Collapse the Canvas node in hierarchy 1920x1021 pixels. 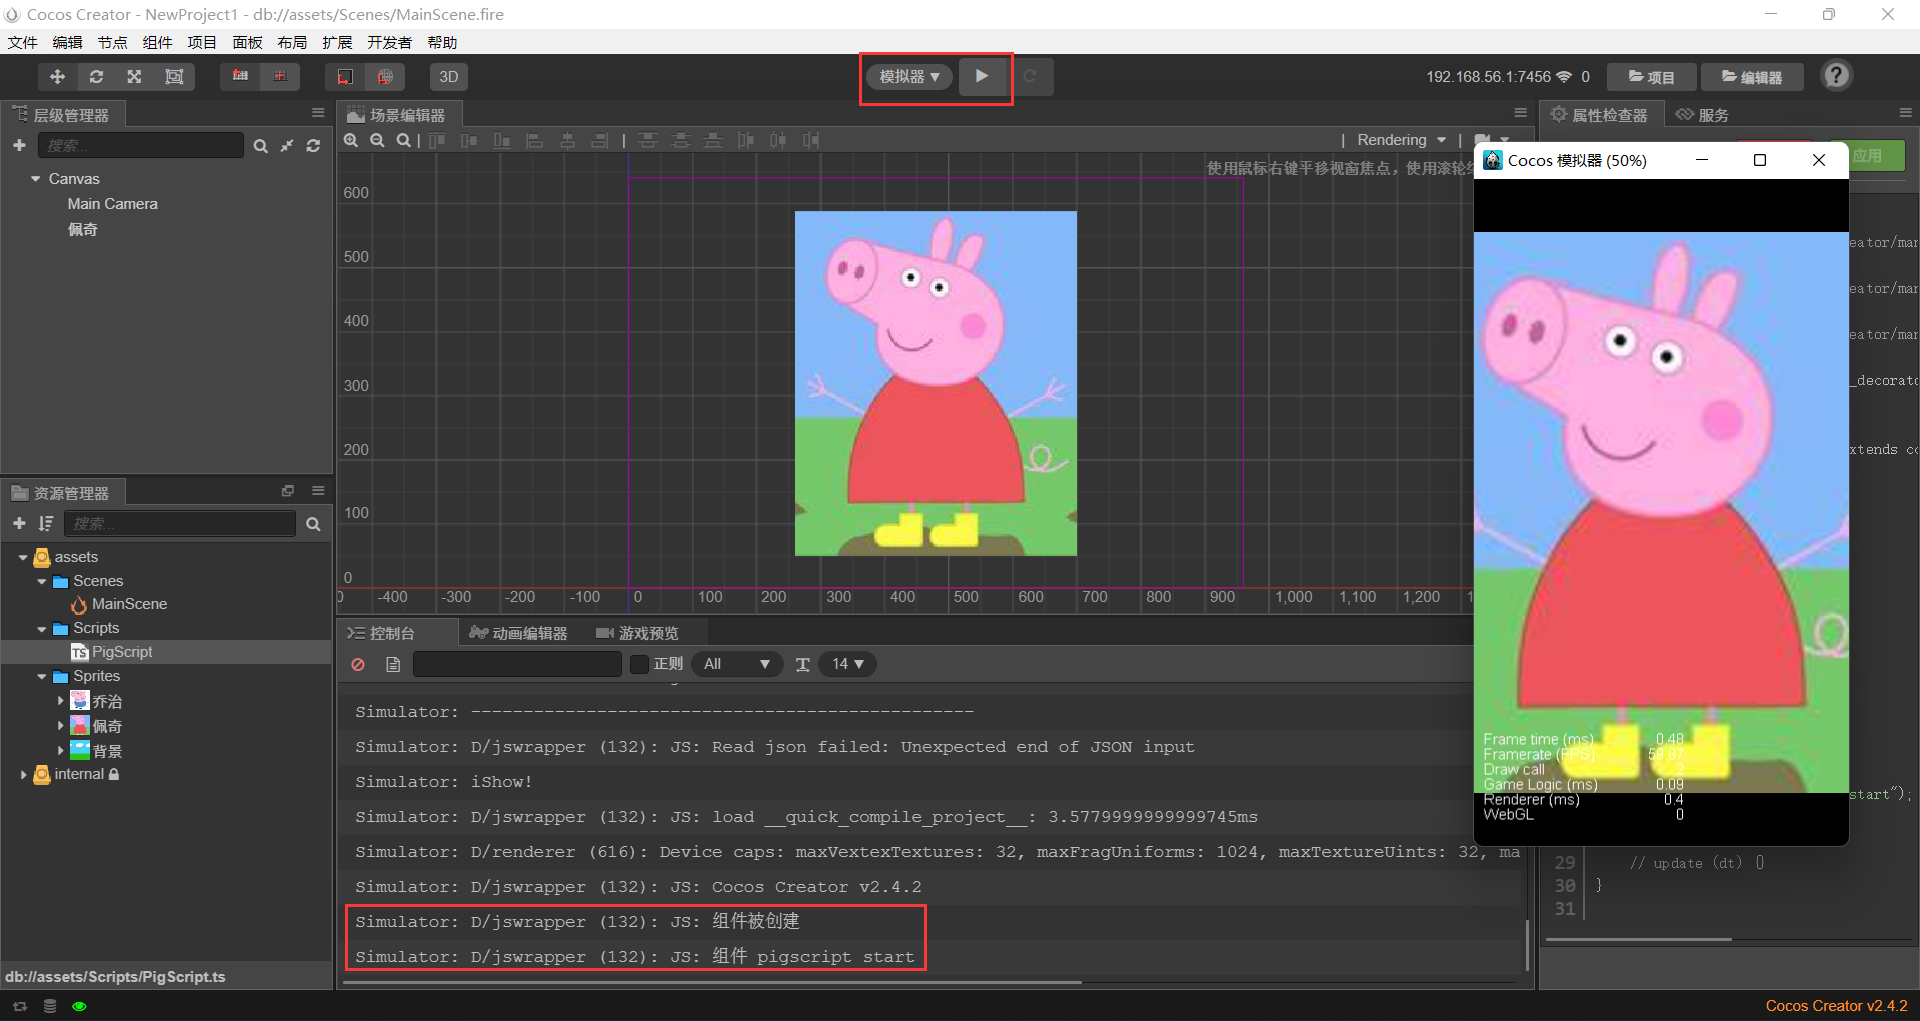pyautogui.click(x=36, y=179)
